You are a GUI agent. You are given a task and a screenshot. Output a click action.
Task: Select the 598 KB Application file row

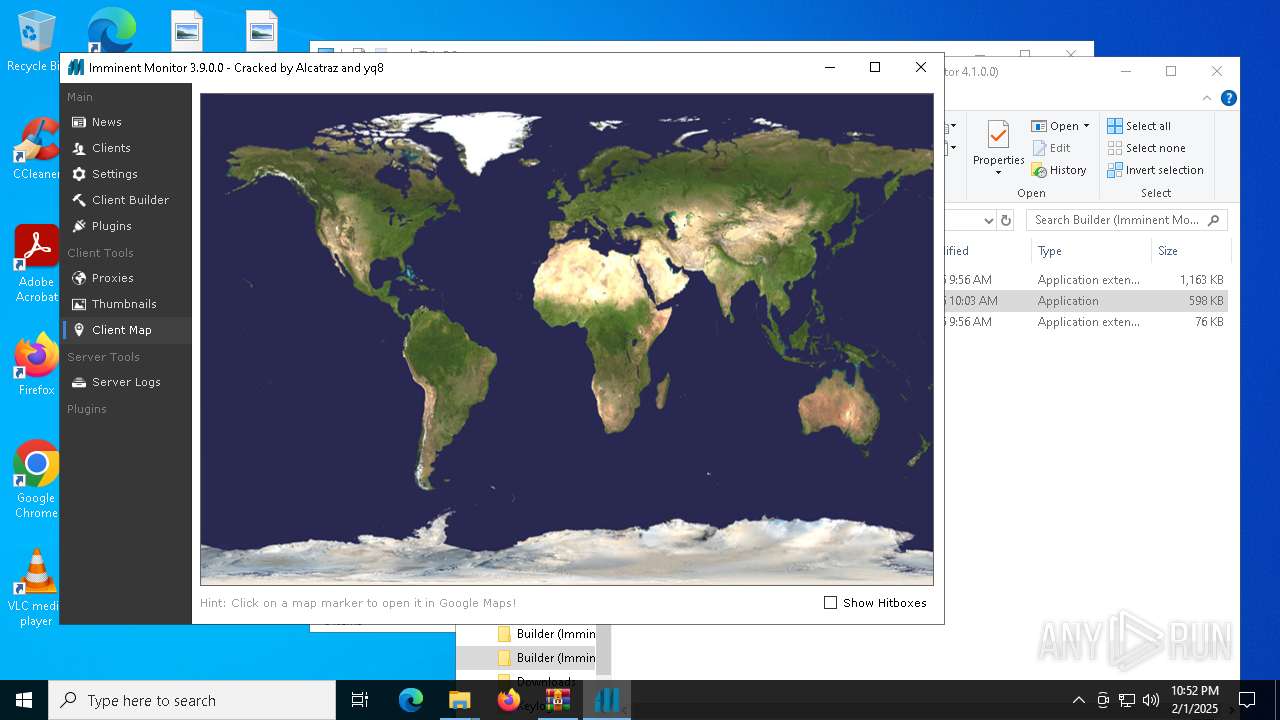tap(1086, 301)
